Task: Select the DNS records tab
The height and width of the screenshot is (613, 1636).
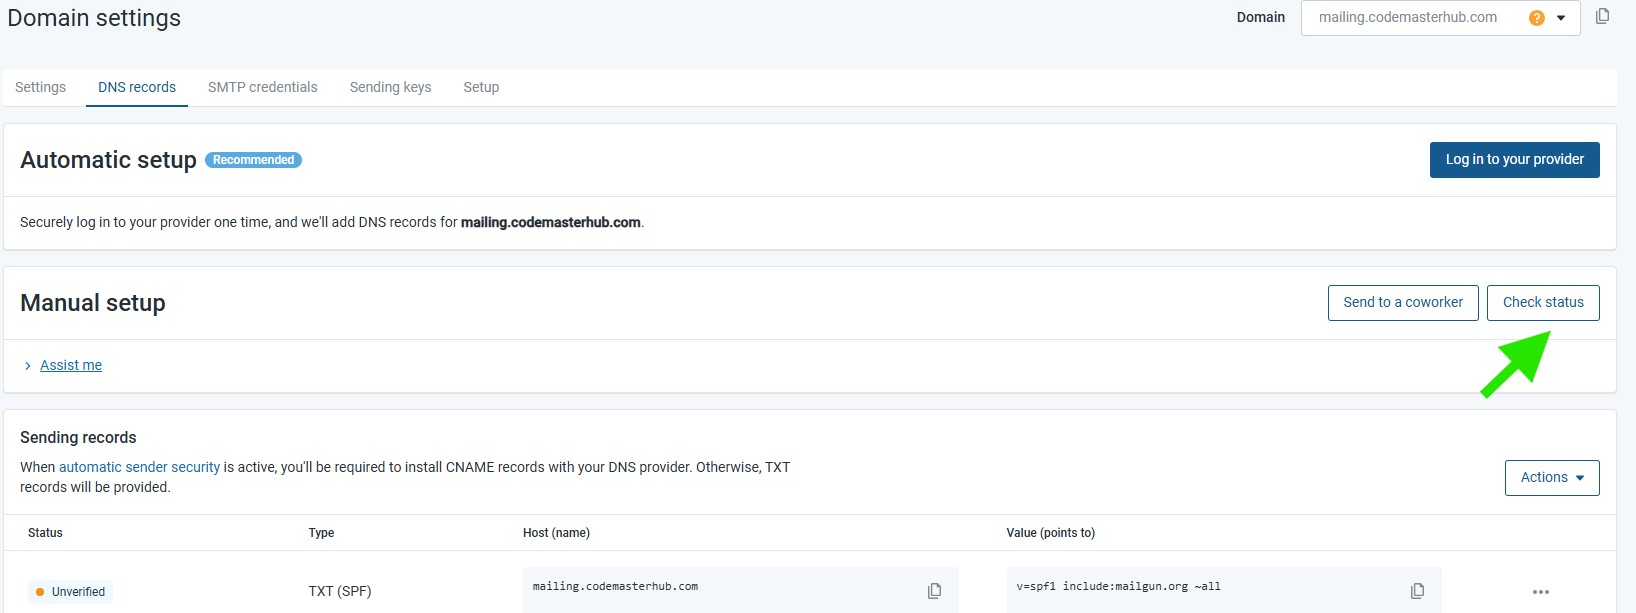Action: [x=137, y=87]
